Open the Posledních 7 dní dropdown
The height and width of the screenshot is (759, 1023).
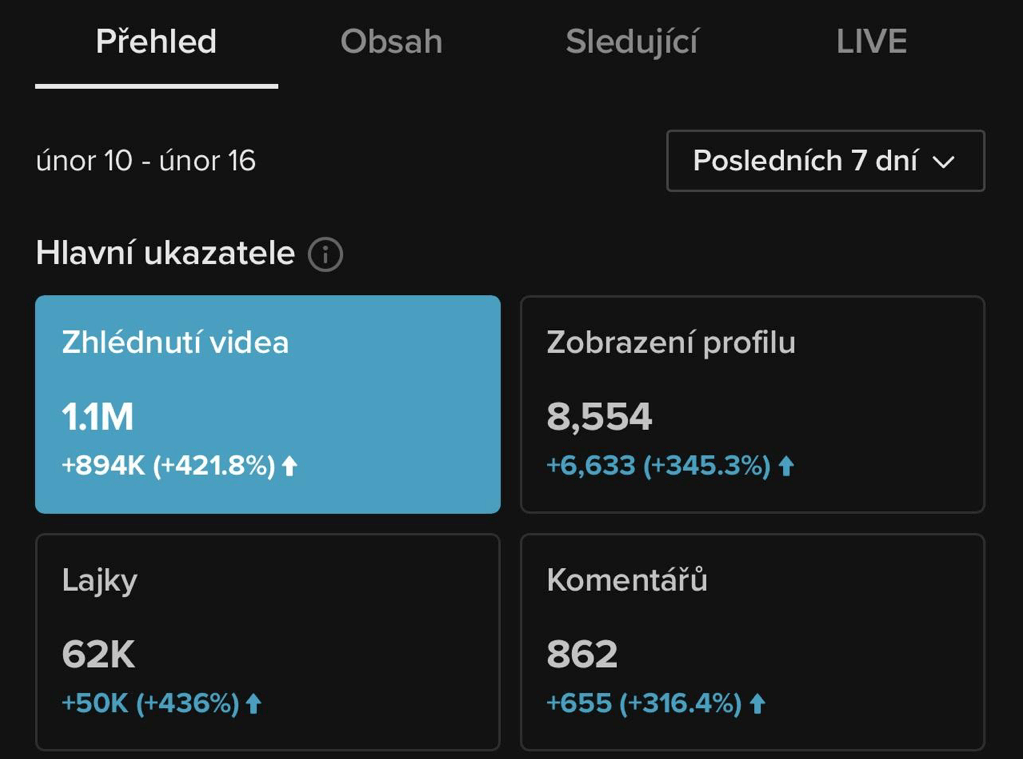[x=825, y=161]
